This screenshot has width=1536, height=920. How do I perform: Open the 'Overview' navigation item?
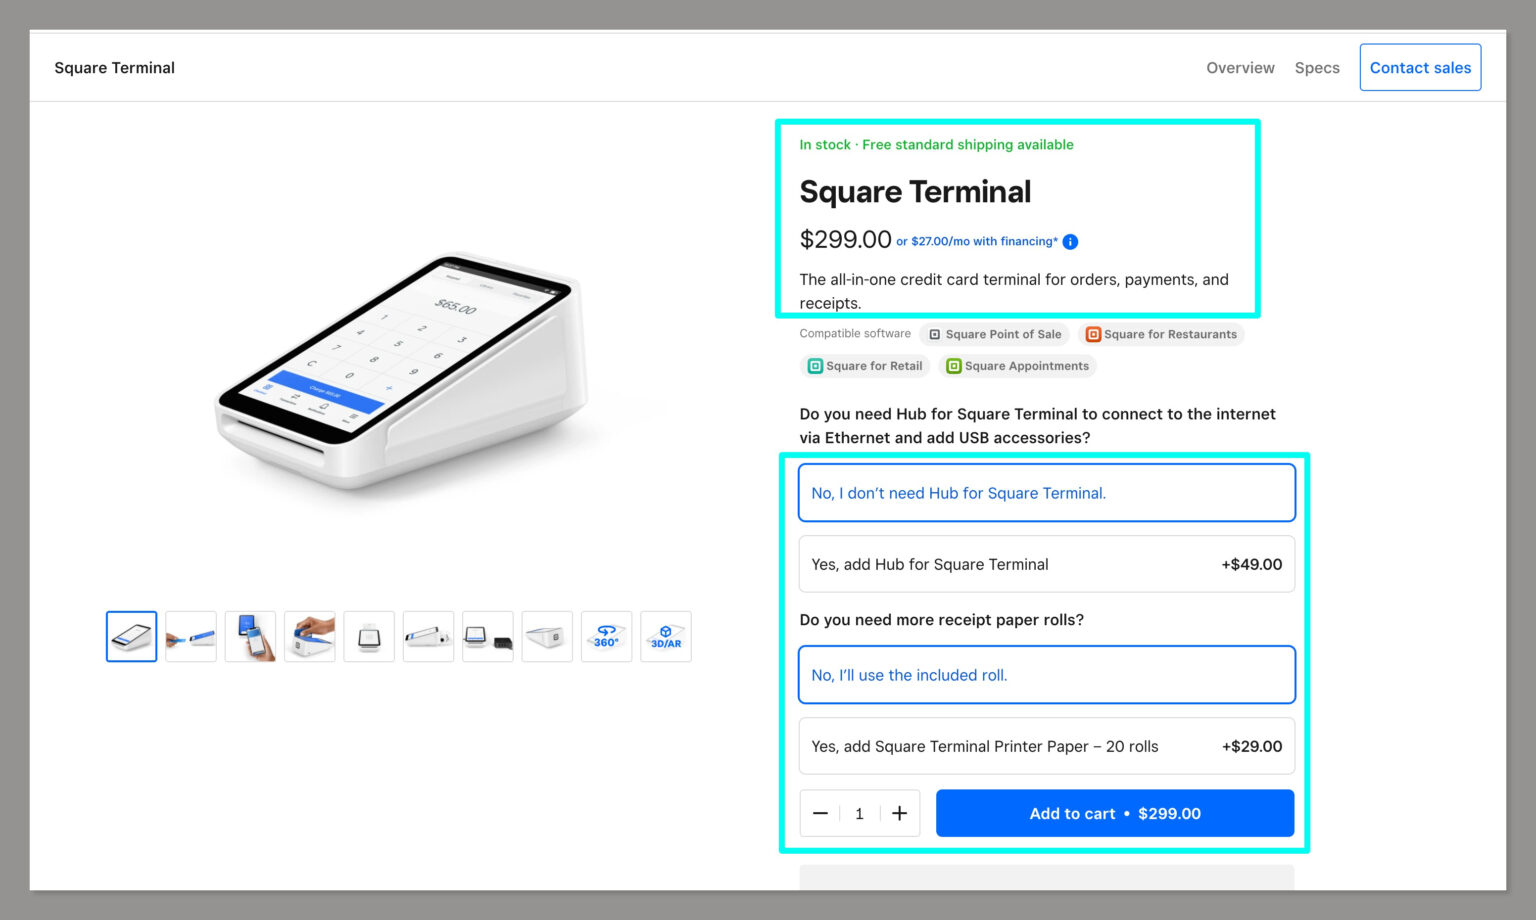tap(1240, 67)
